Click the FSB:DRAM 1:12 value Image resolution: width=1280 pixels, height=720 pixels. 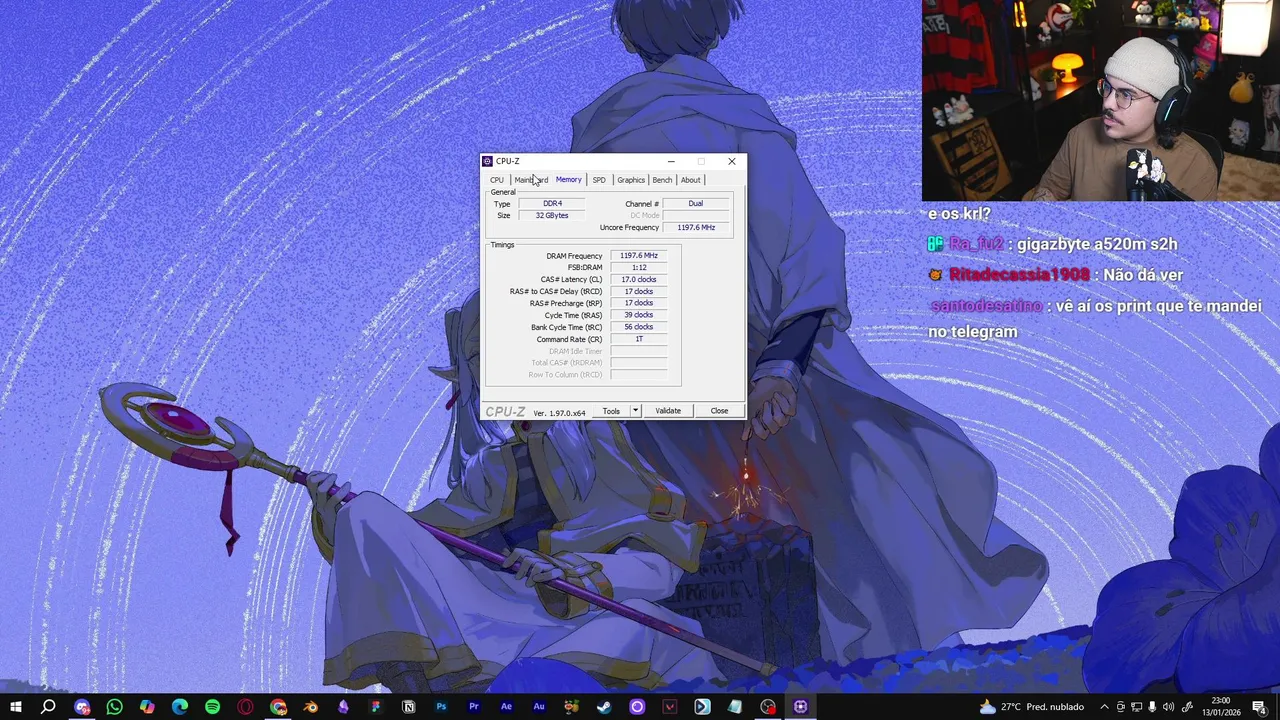tap(639, 268)
